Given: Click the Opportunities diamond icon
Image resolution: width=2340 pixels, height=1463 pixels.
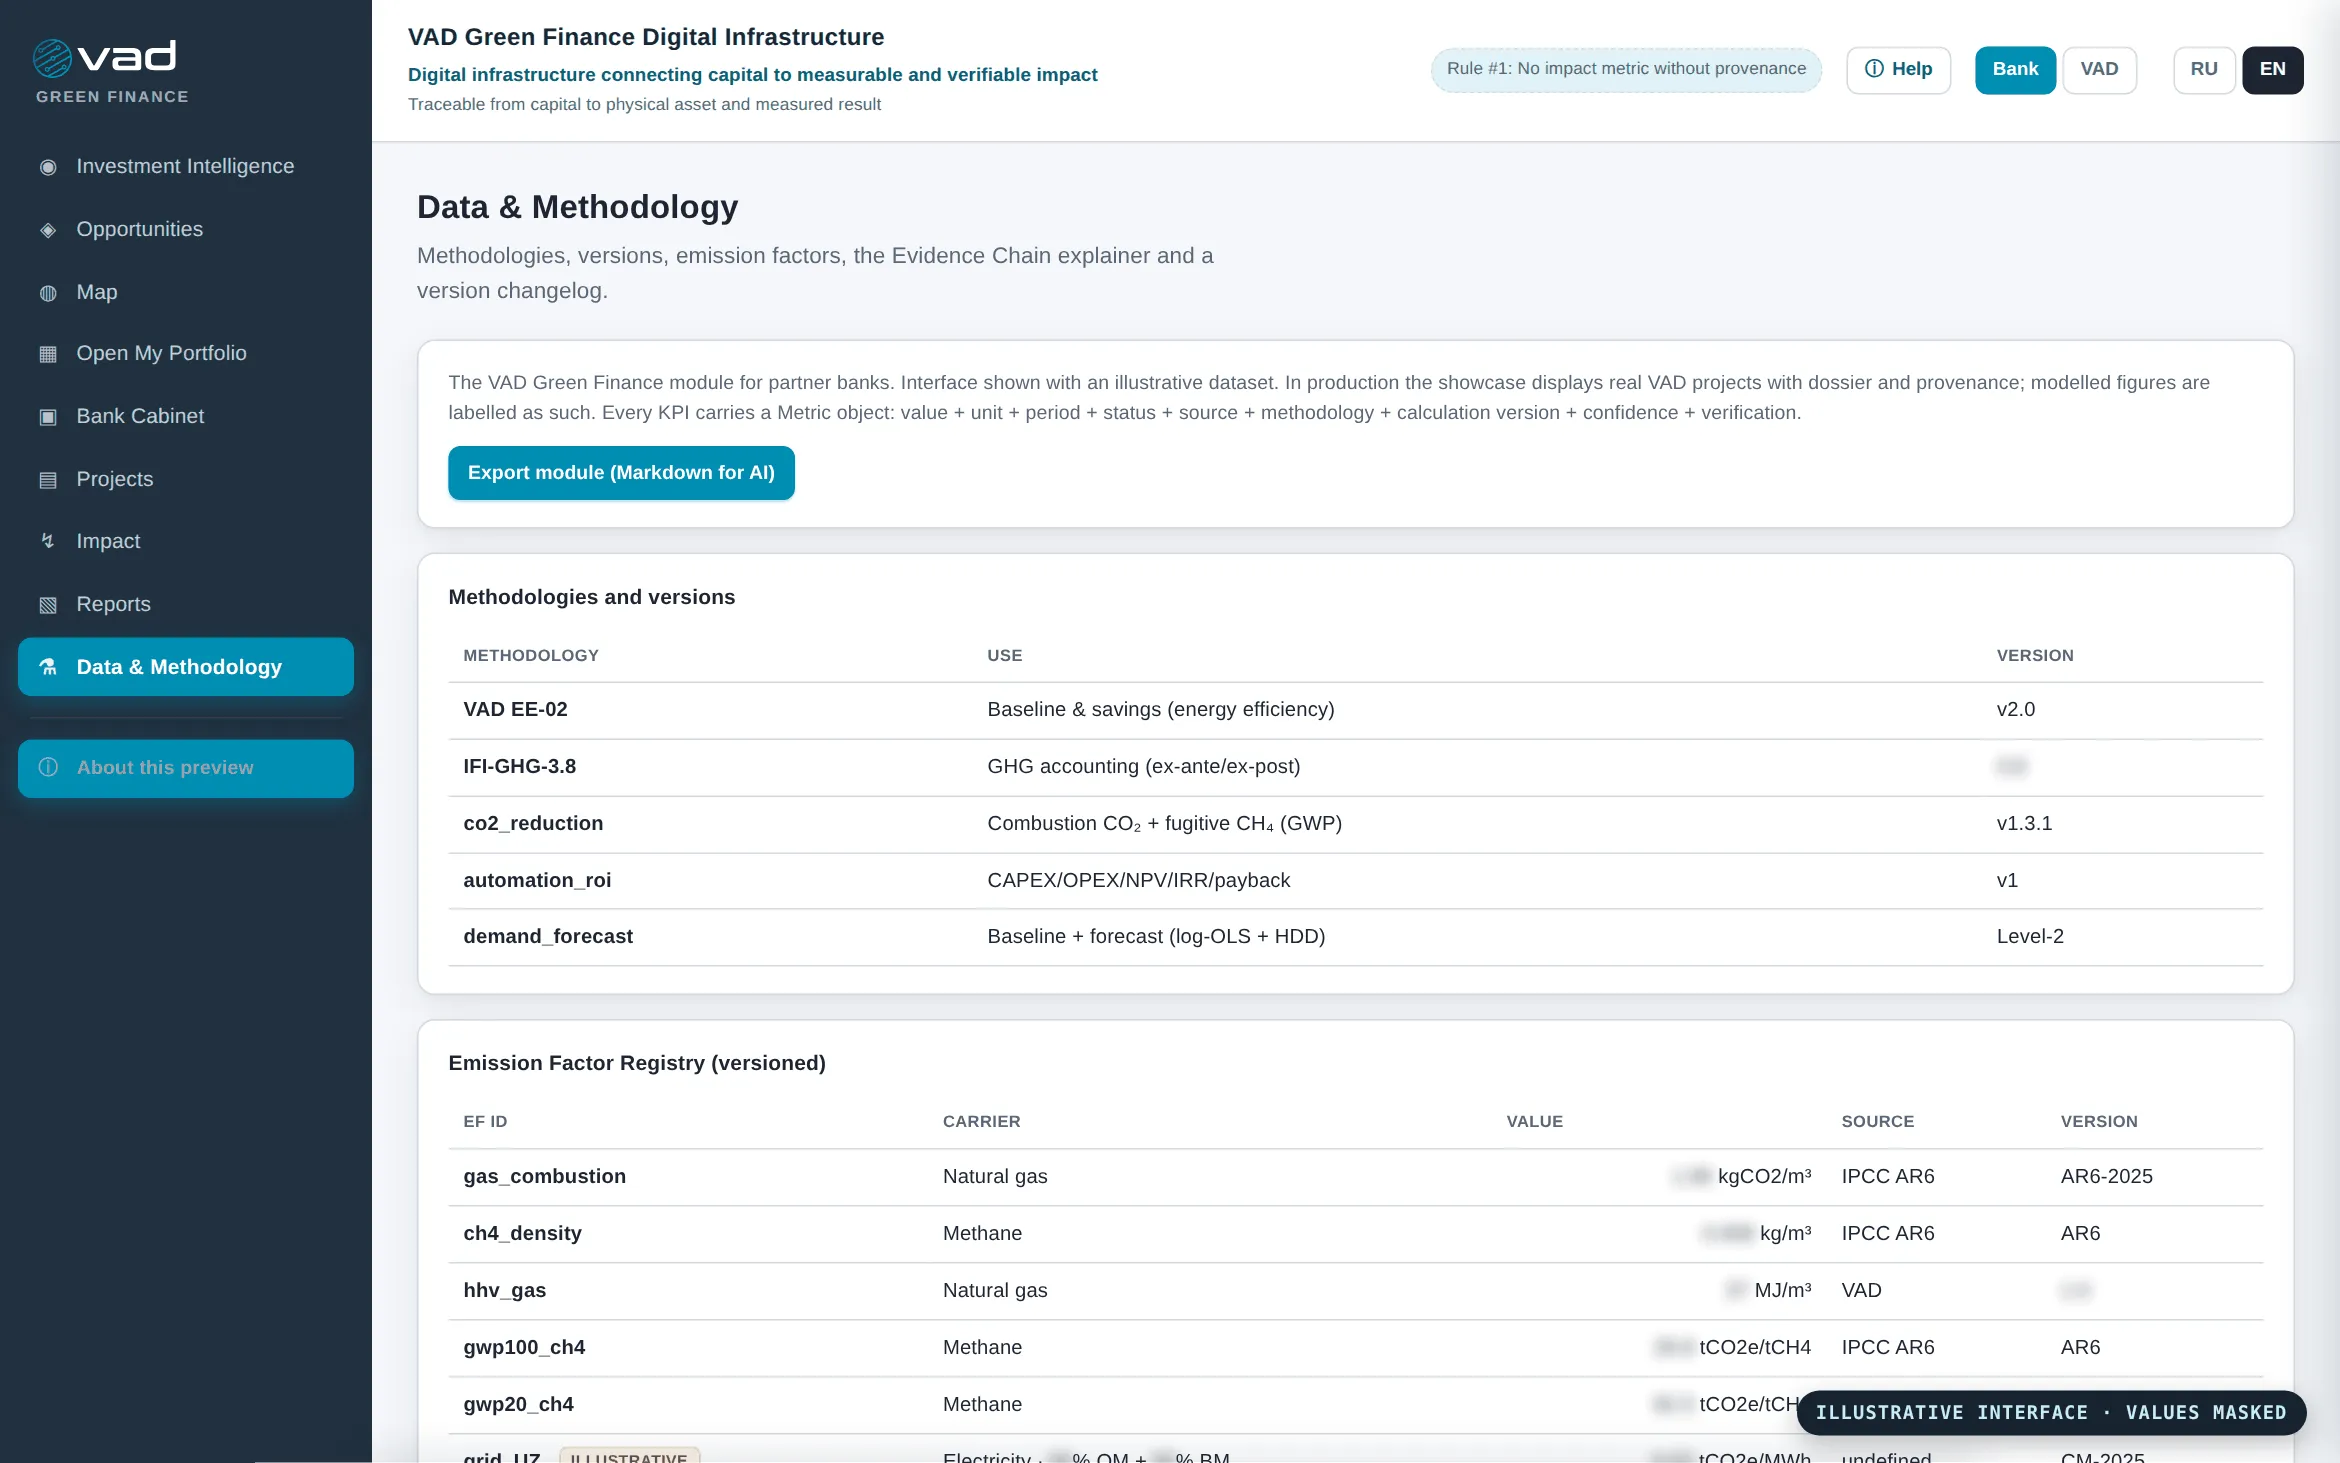Looking at the screenshot, I should click(x=48, y=230).
